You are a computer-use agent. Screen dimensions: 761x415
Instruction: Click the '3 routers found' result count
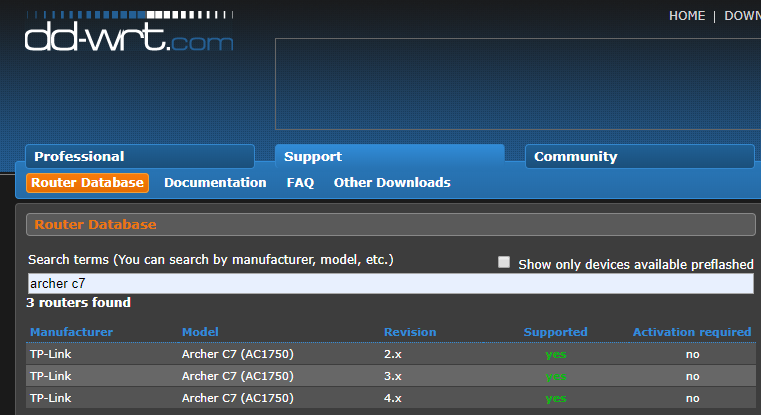click(79, 302)
